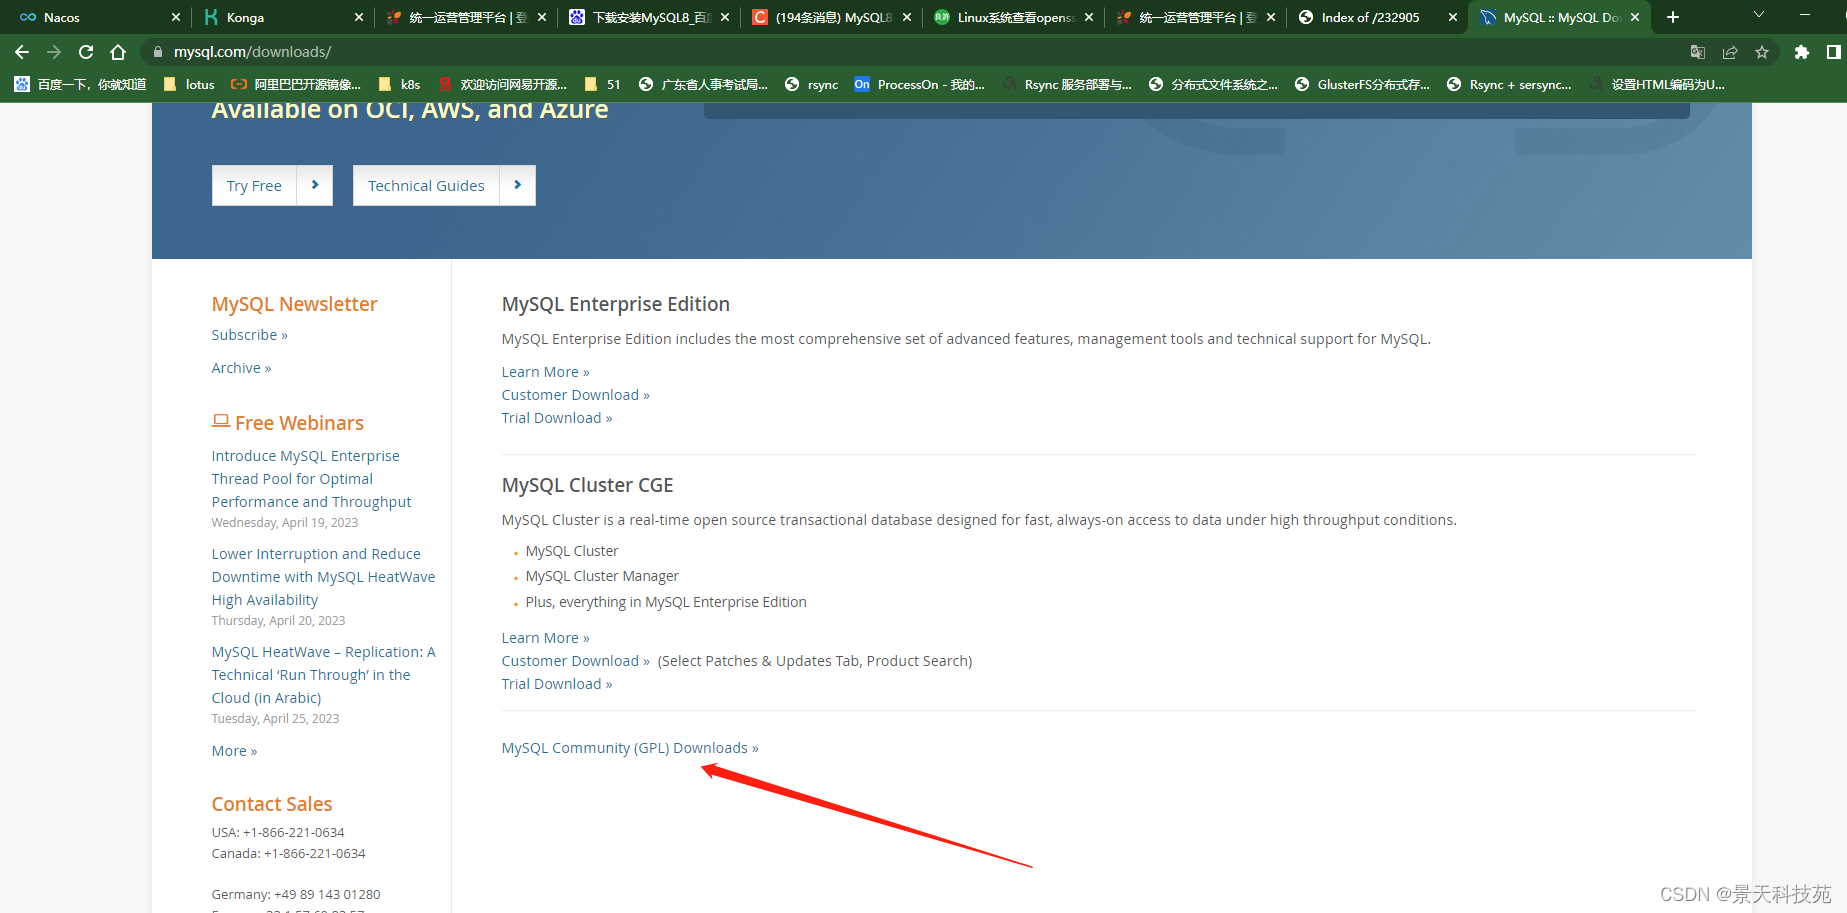This screenshot has width=1847, height=913.
Task: Open the Rsync + sersync bookmark
Action: click(1509, 85)
